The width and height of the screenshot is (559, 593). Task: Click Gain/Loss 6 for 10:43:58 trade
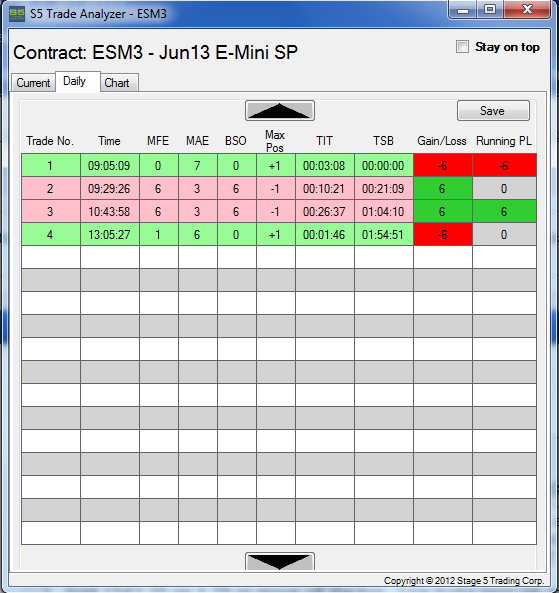tap(443, 211)
